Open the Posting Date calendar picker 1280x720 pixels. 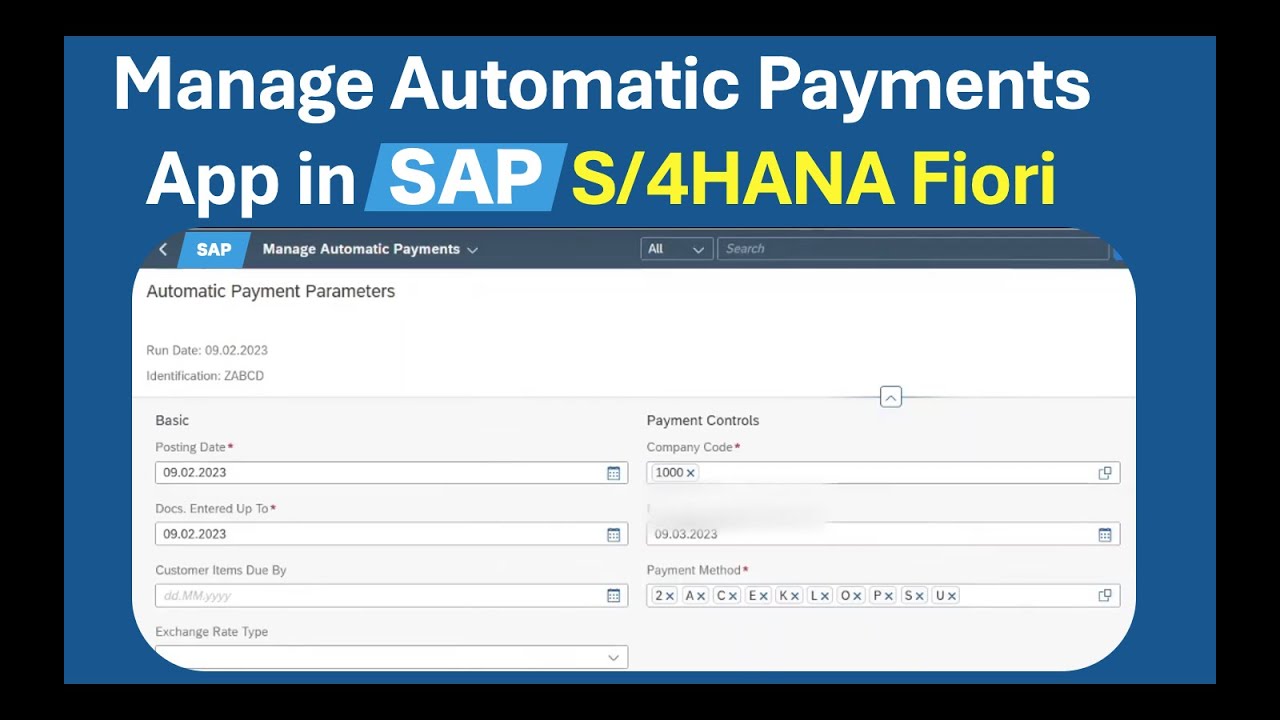click(x=614, y=473)
